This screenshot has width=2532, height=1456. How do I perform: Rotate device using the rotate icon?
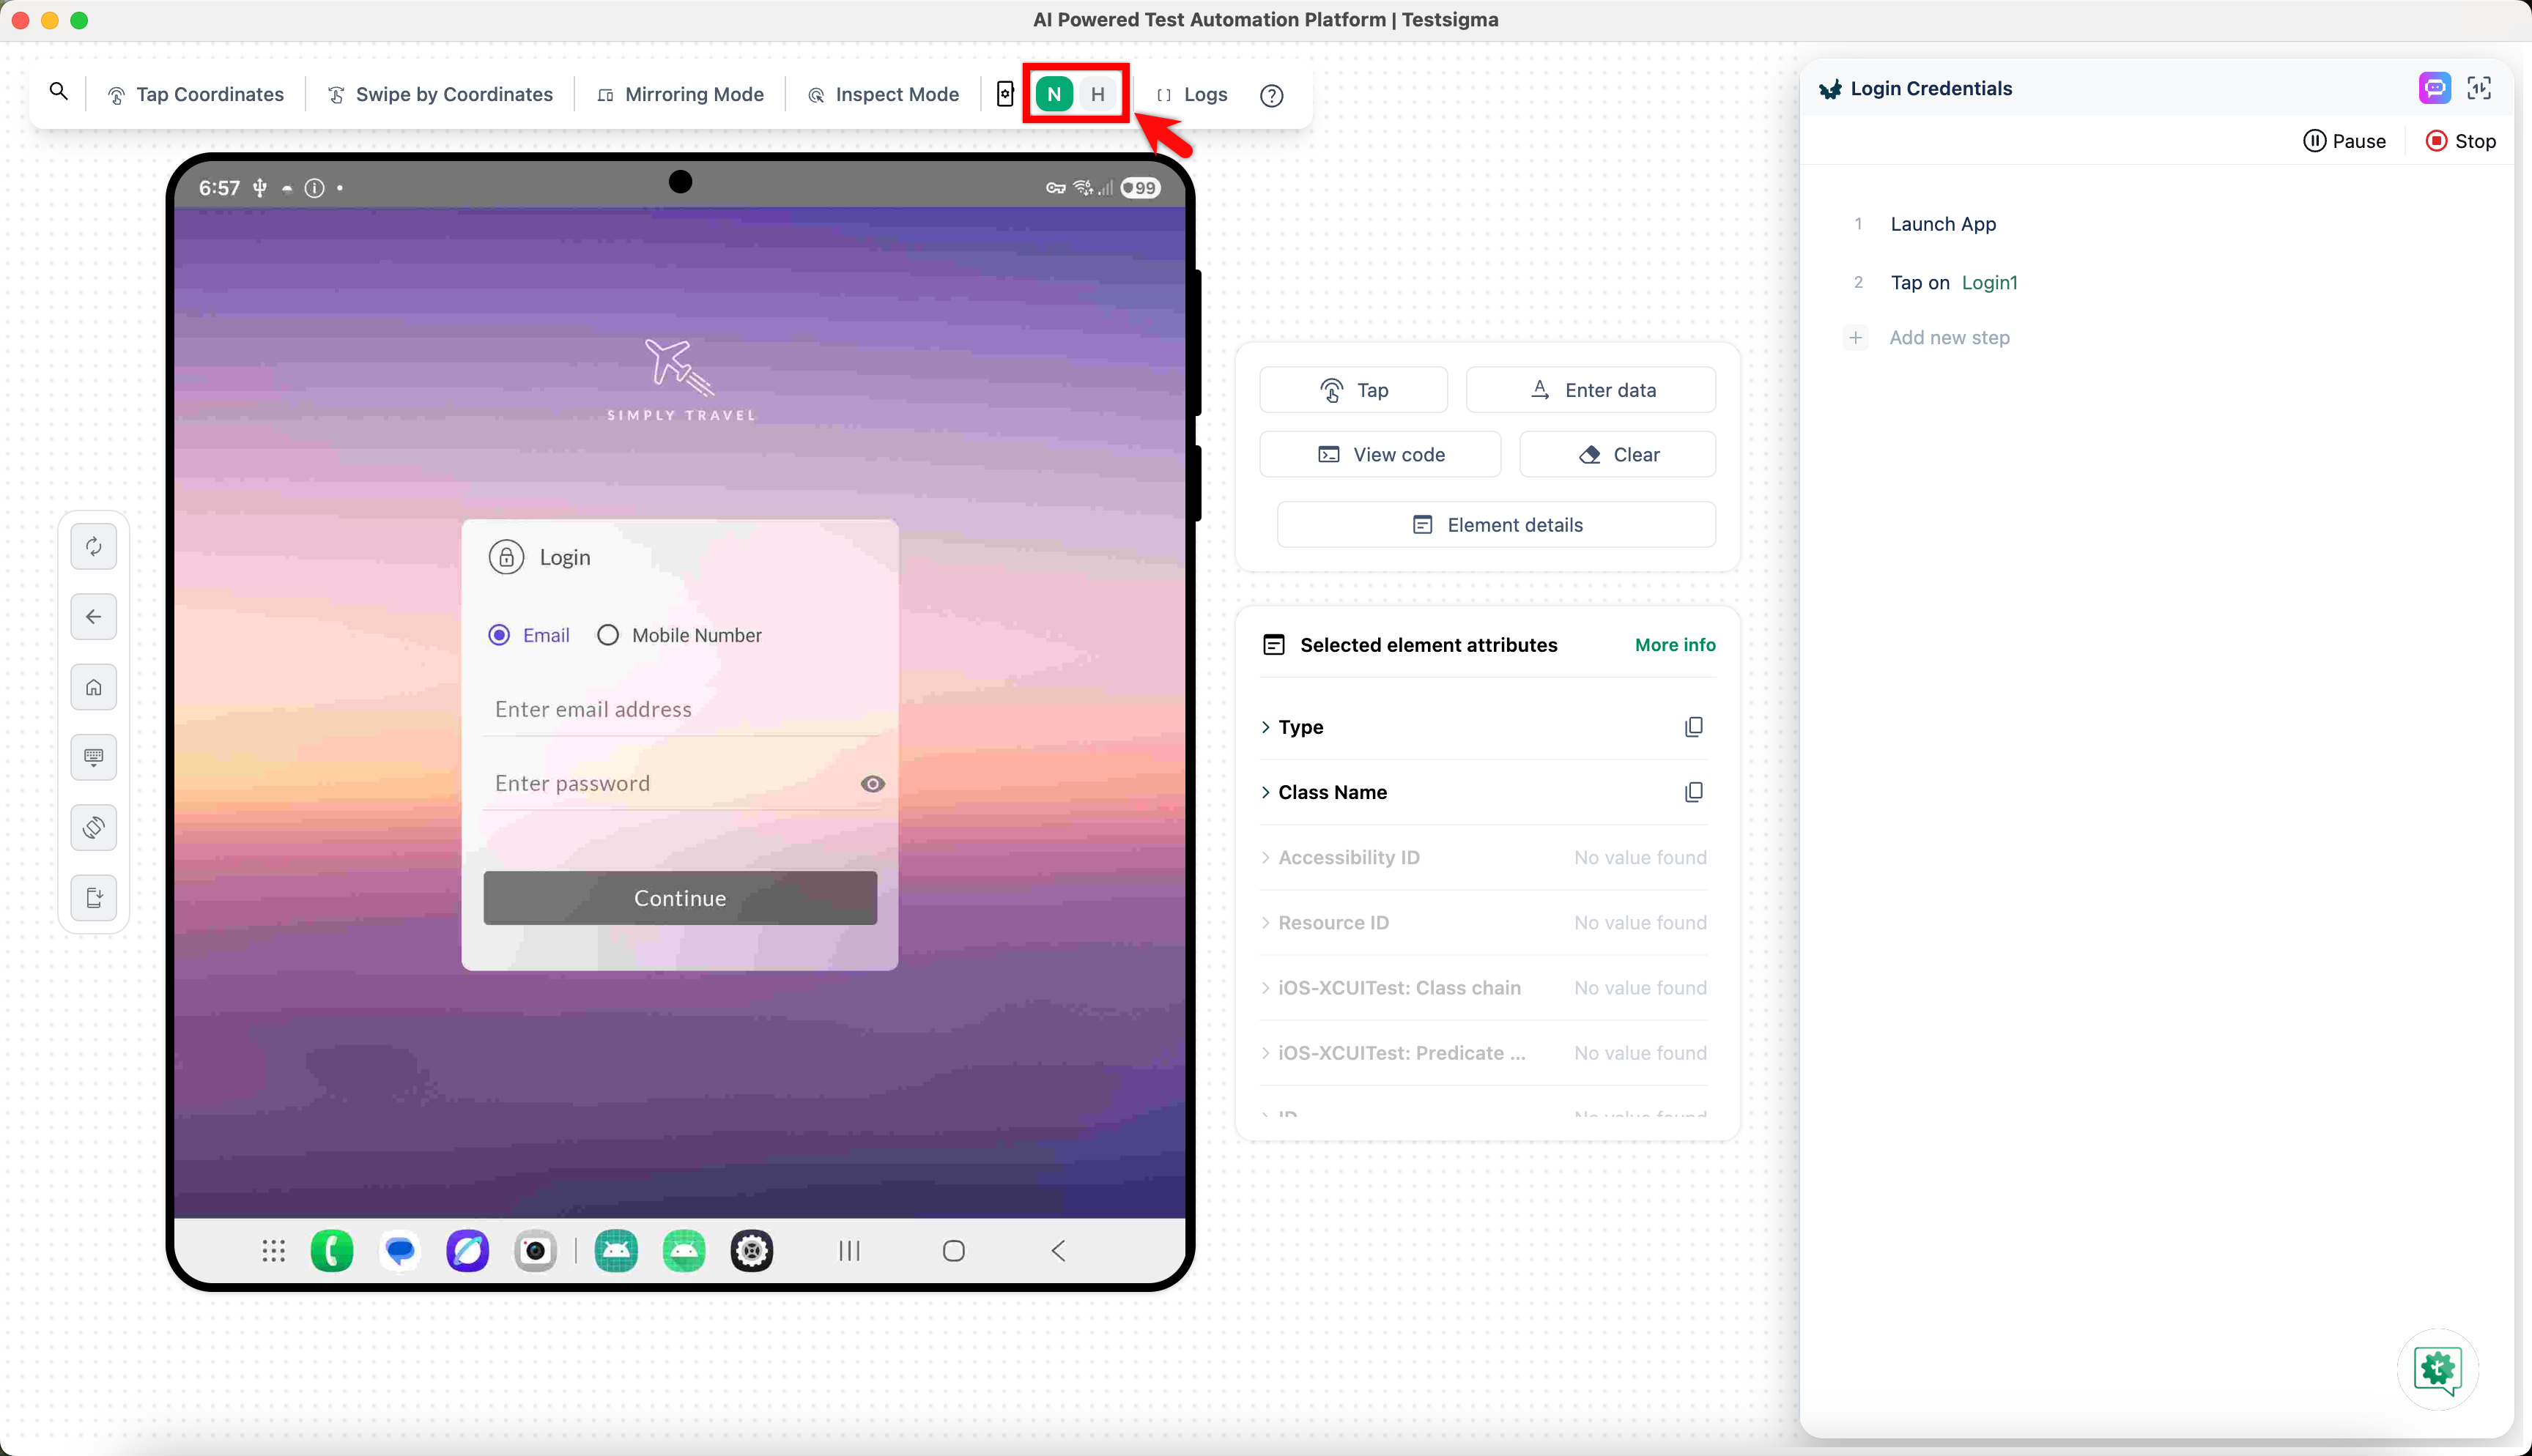point(94,827)
